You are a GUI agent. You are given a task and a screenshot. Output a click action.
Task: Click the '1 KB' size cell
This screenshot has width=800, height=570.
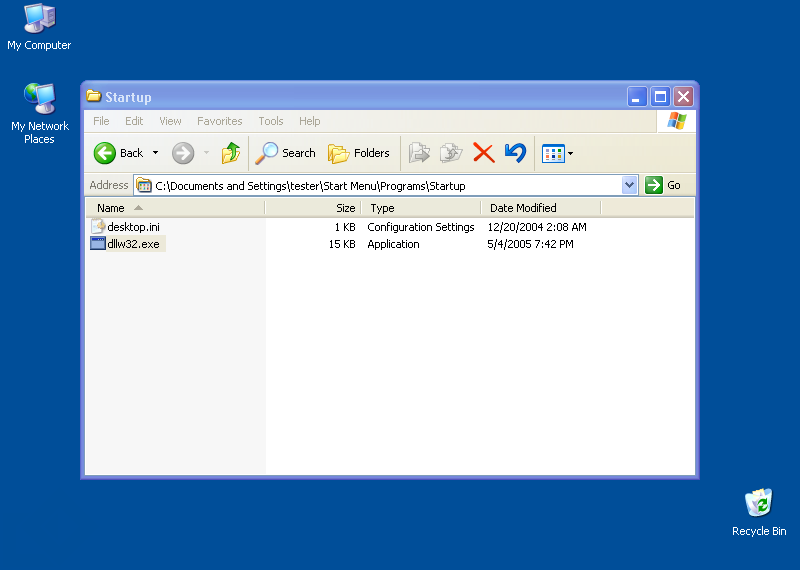(x=345, y=227)
